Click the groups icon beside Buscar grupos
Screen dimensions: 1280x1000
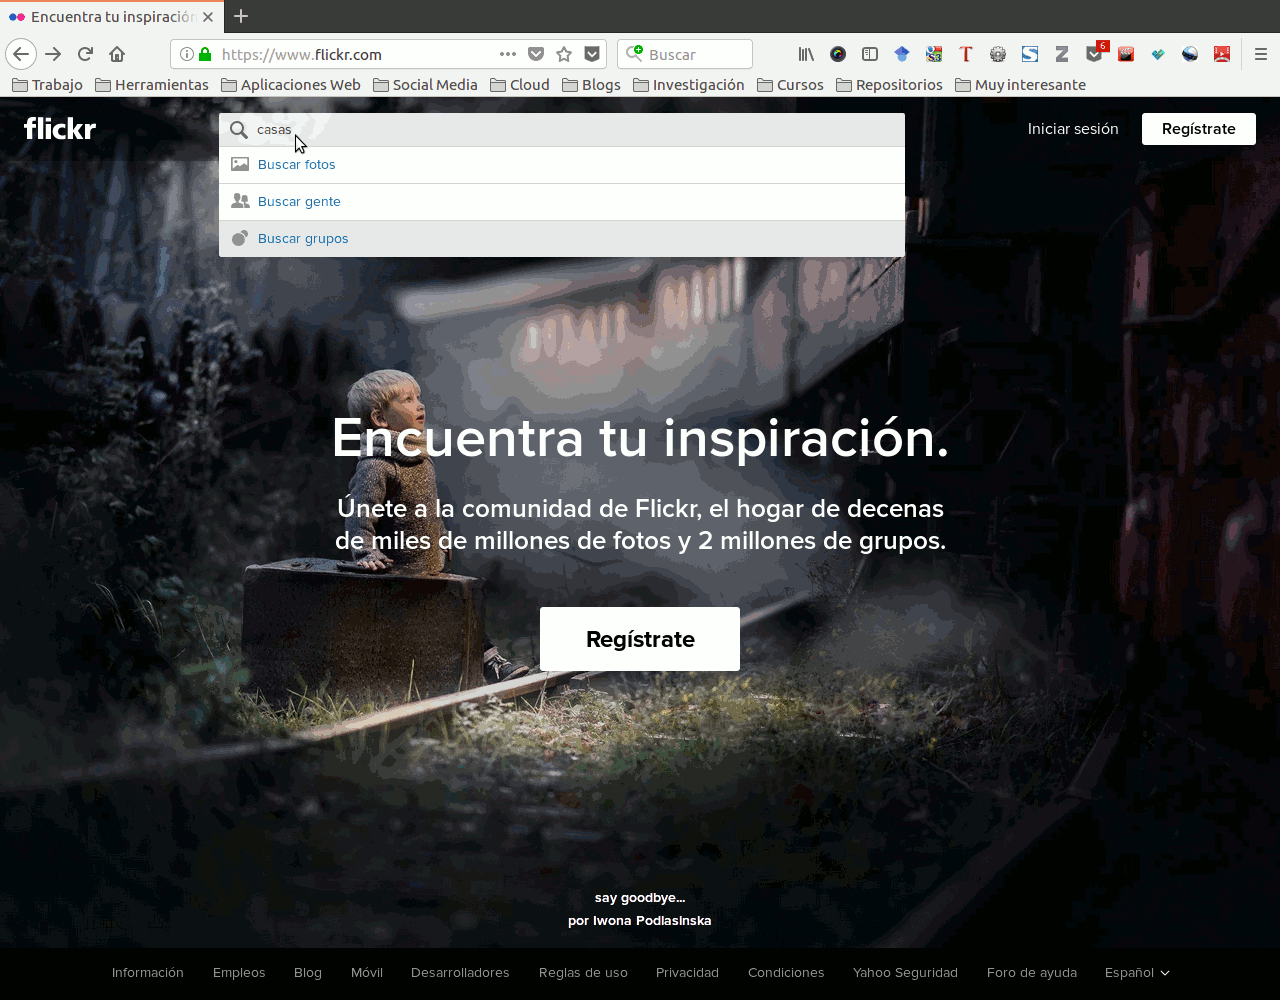point(240,238)
